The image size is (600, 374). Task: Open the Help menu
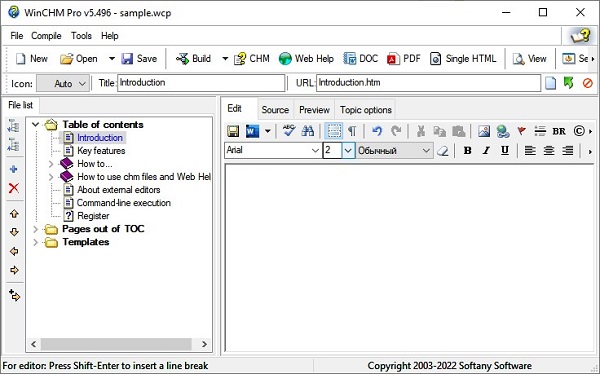109,36
